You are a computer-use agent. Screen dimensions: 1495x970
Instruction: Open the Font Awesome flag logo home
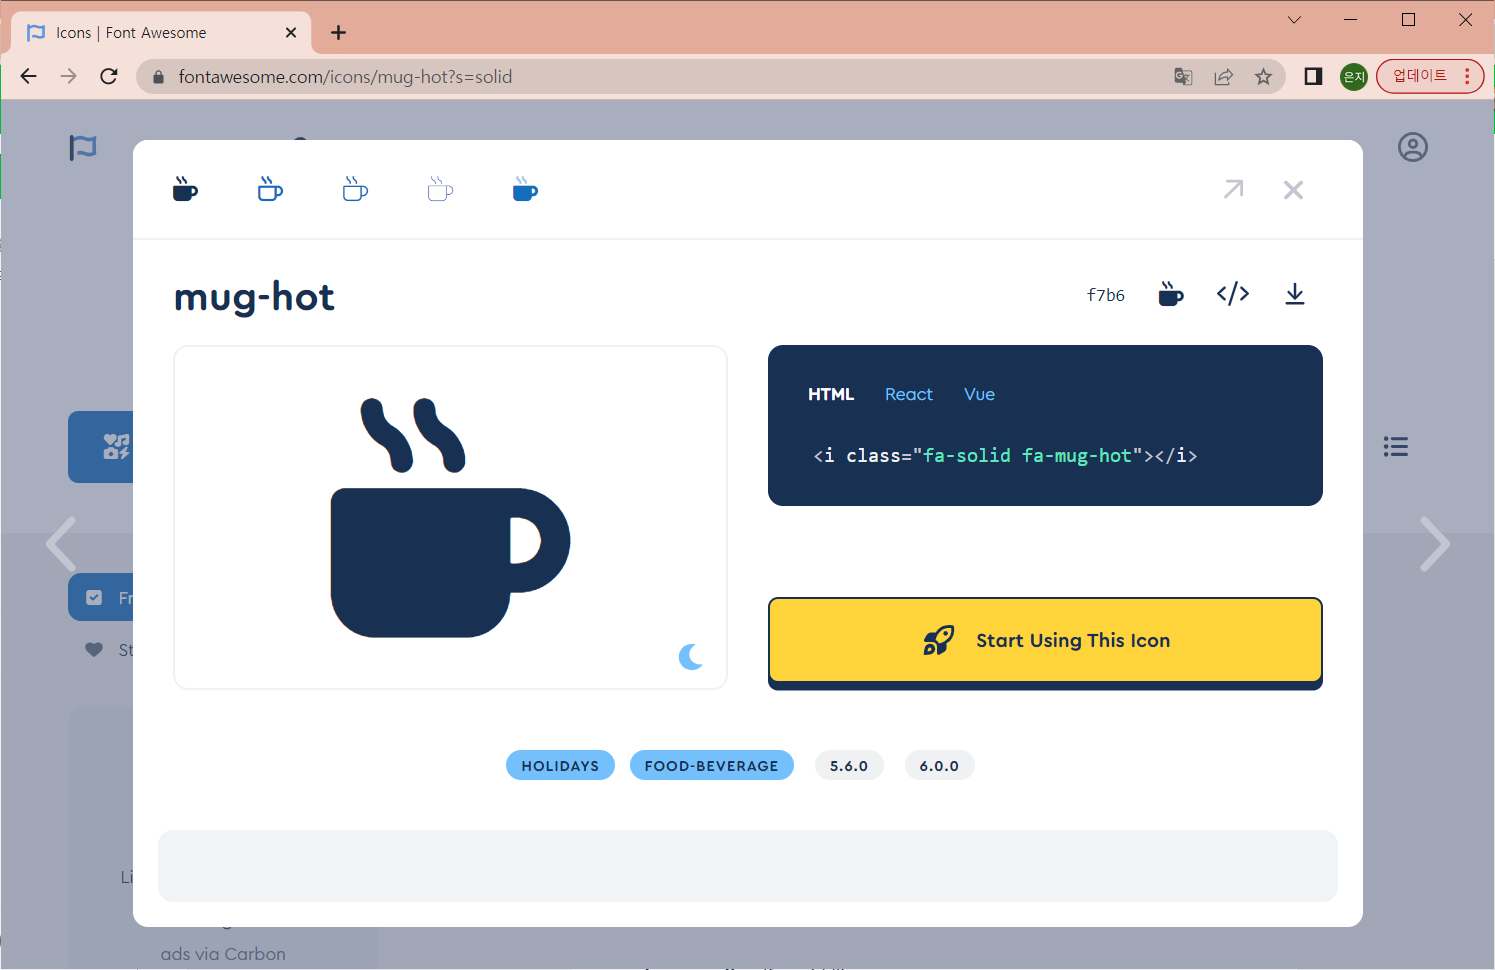tap(83, 147)
